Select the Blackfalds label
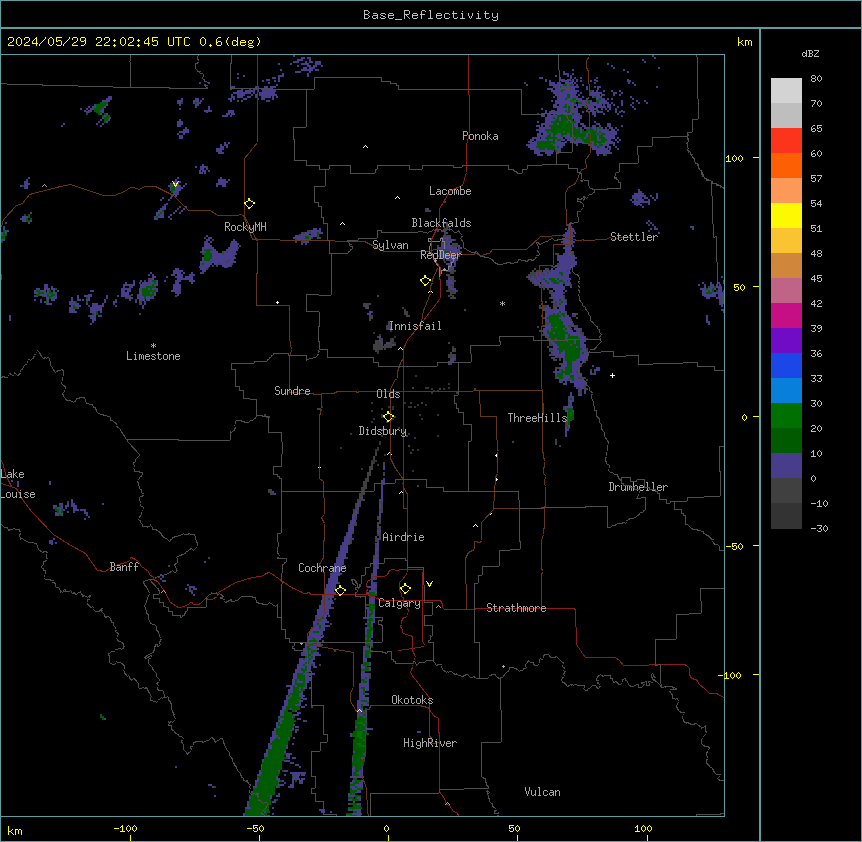862x842 pixels. click(441, 223)
